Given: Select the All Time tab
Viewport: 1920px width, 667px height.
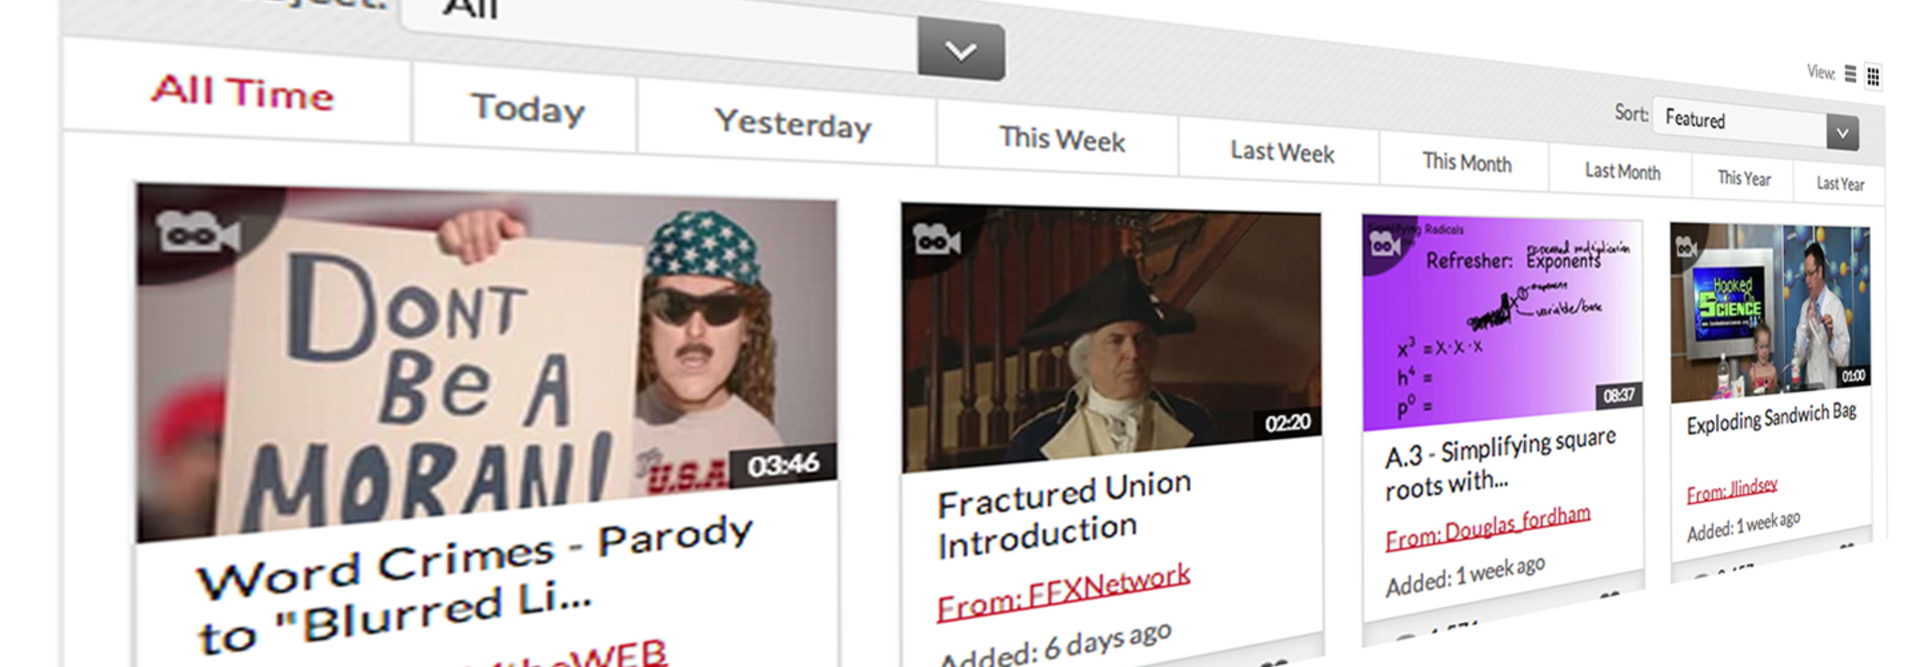Looking at the screenshot, I should point(241,92).
